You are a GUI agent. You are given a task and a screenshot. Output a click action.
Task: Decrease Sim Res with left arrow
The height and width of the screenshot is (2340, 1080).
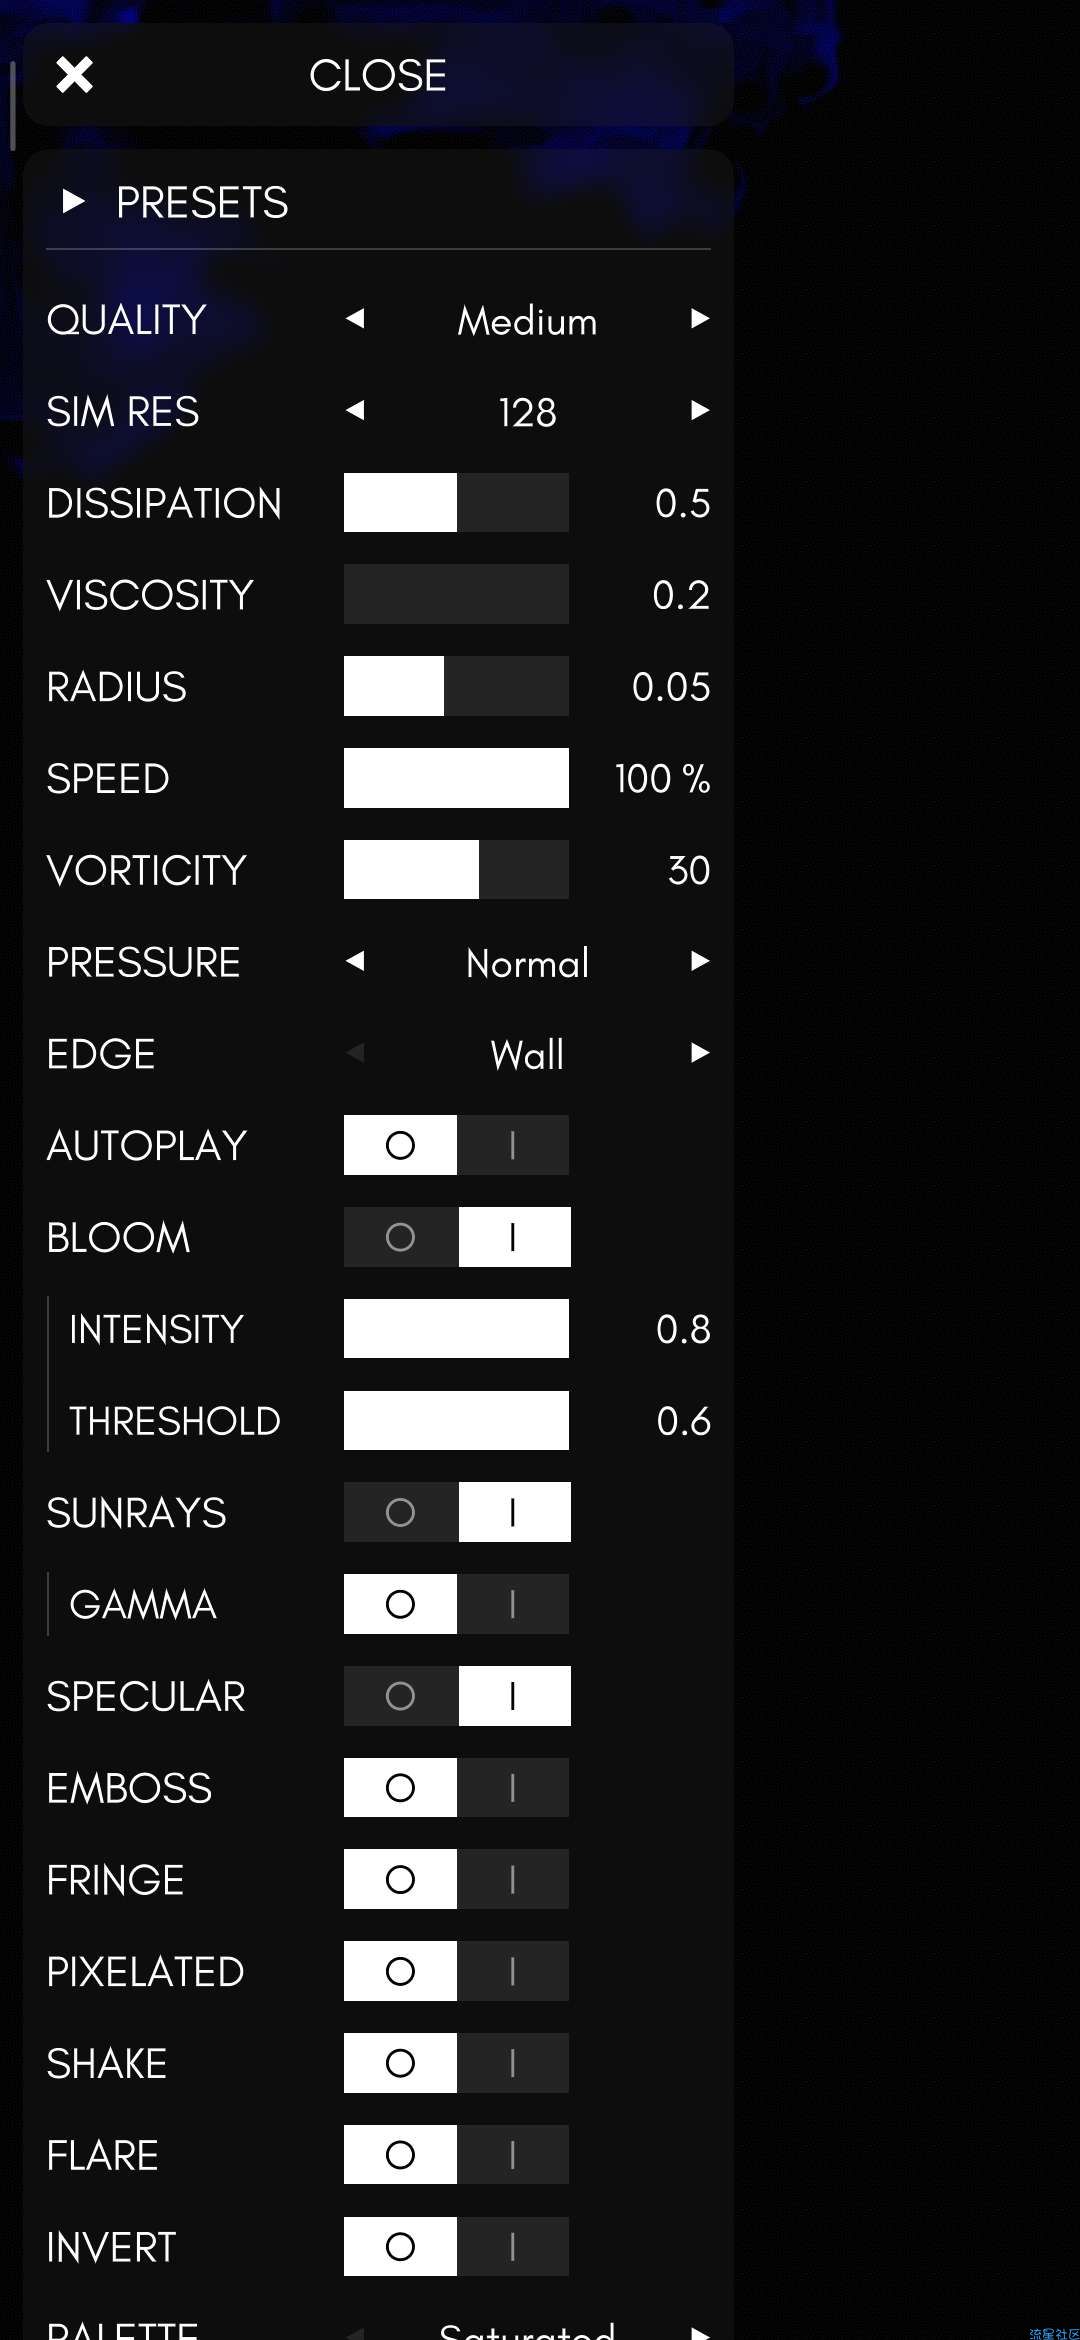tap(355, 411)
